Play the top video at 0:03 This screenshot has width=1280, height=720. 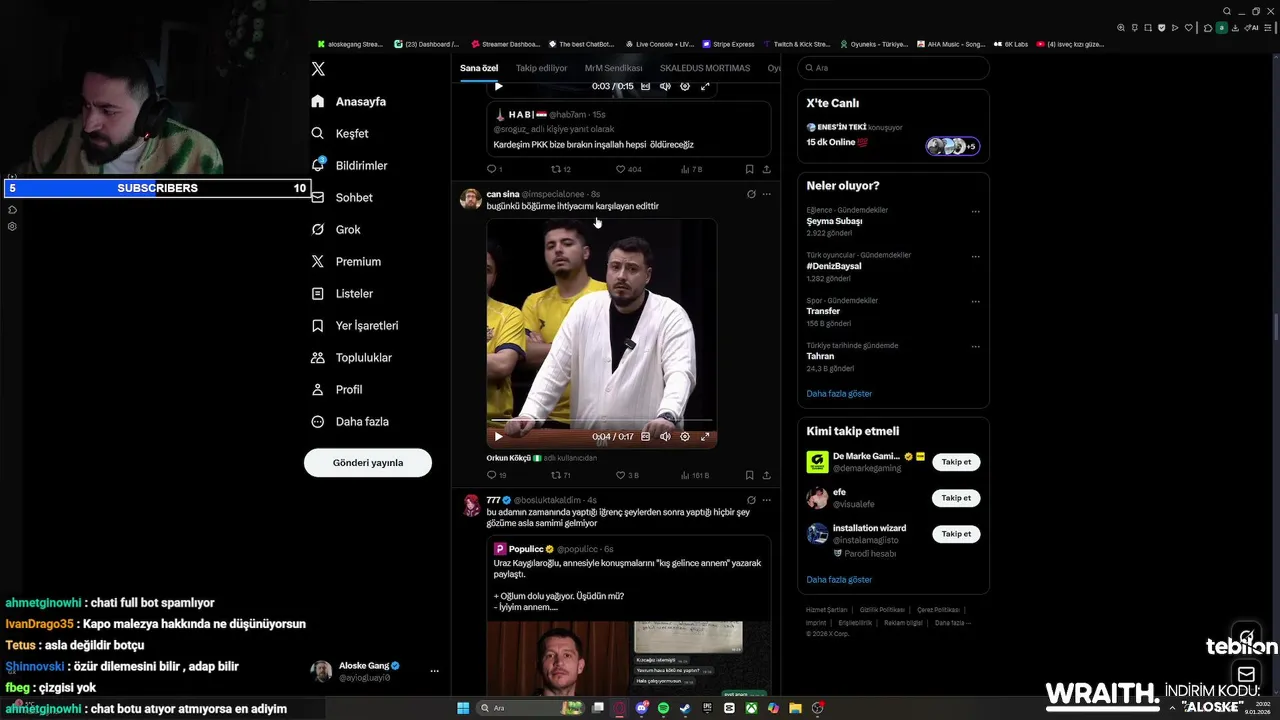point(498,86)
